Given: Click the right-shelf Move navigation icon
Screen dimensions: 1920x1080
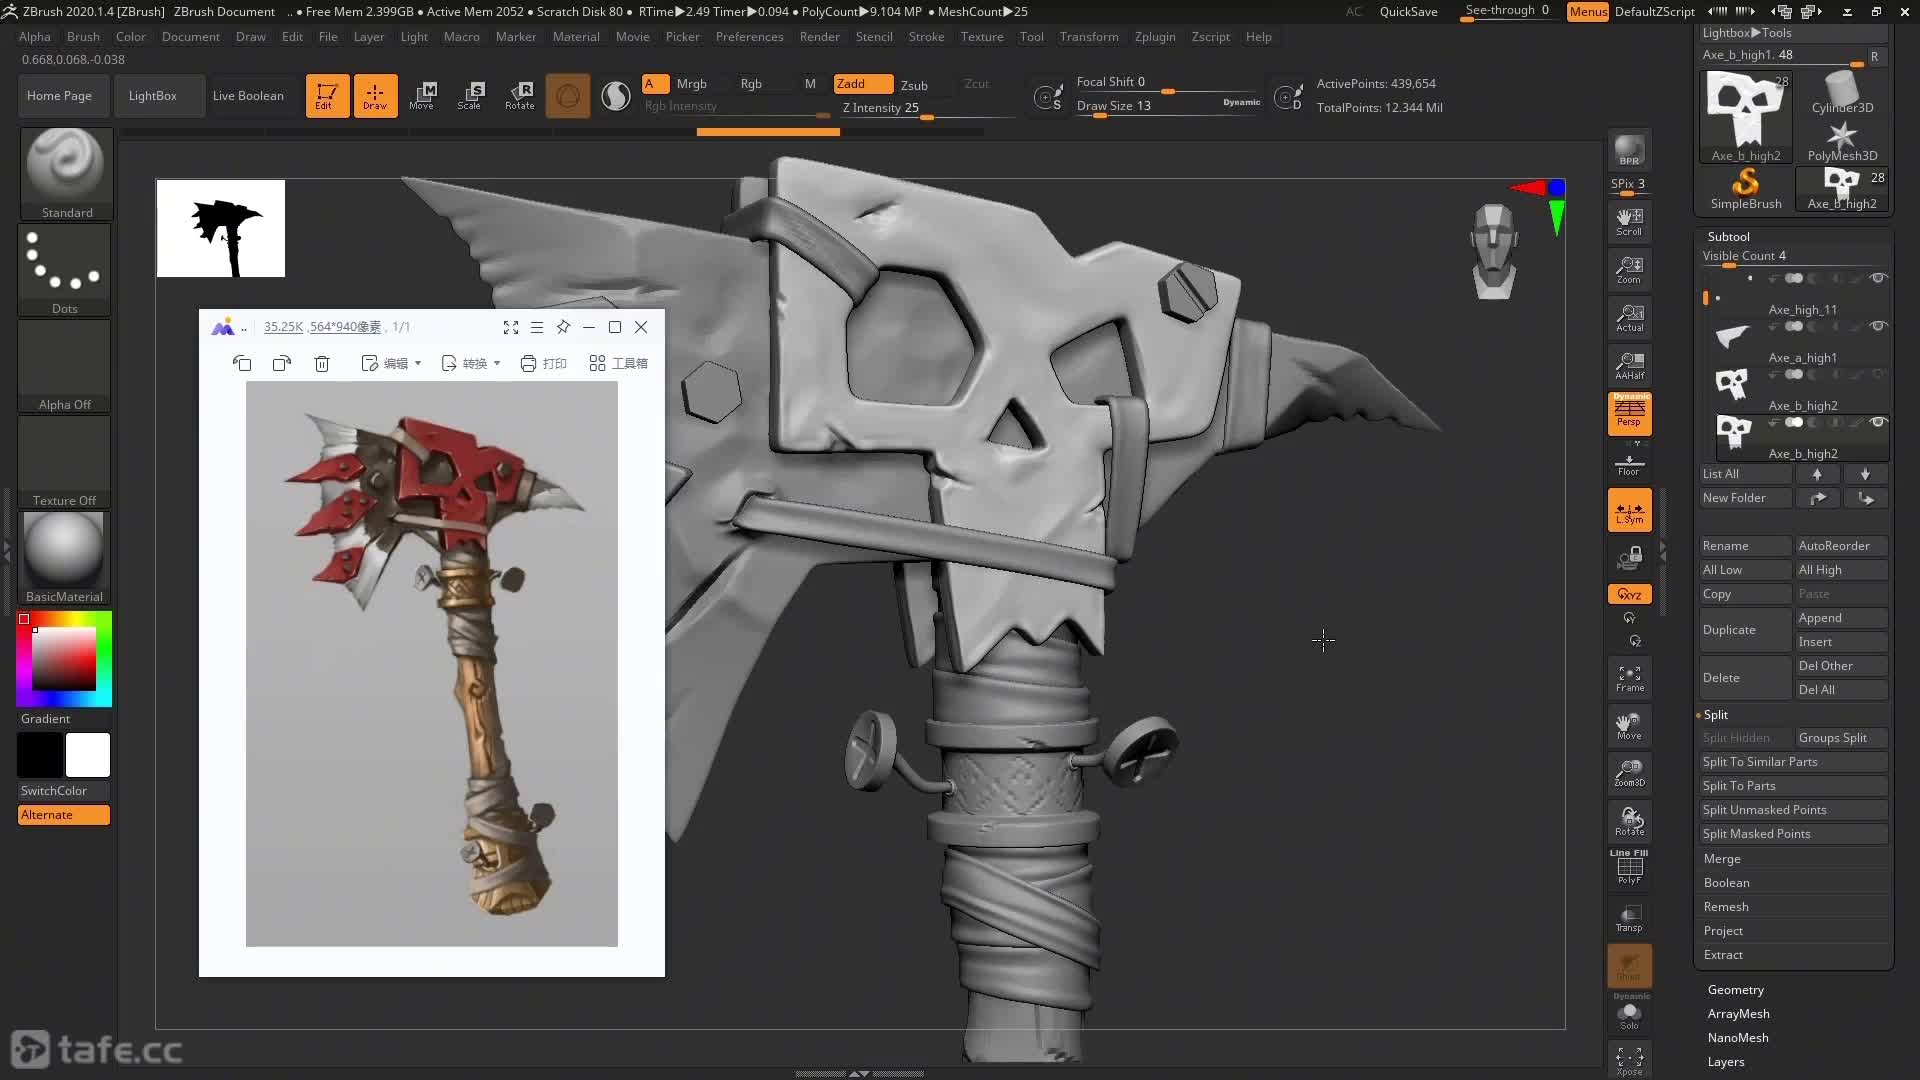Looking at the screenshot, I should point(1629,725).
